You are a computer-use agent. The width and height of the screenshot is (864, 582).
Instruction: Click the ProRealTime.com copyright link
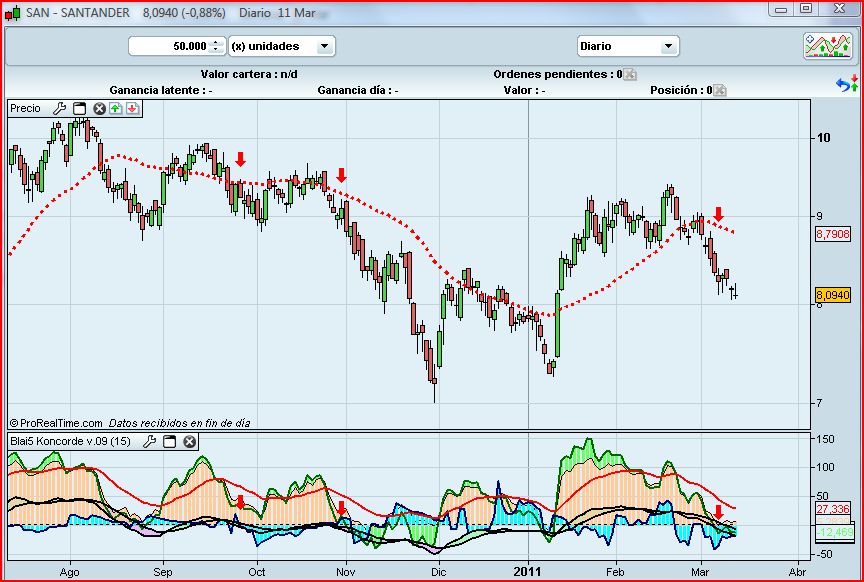tap(56, 423)
